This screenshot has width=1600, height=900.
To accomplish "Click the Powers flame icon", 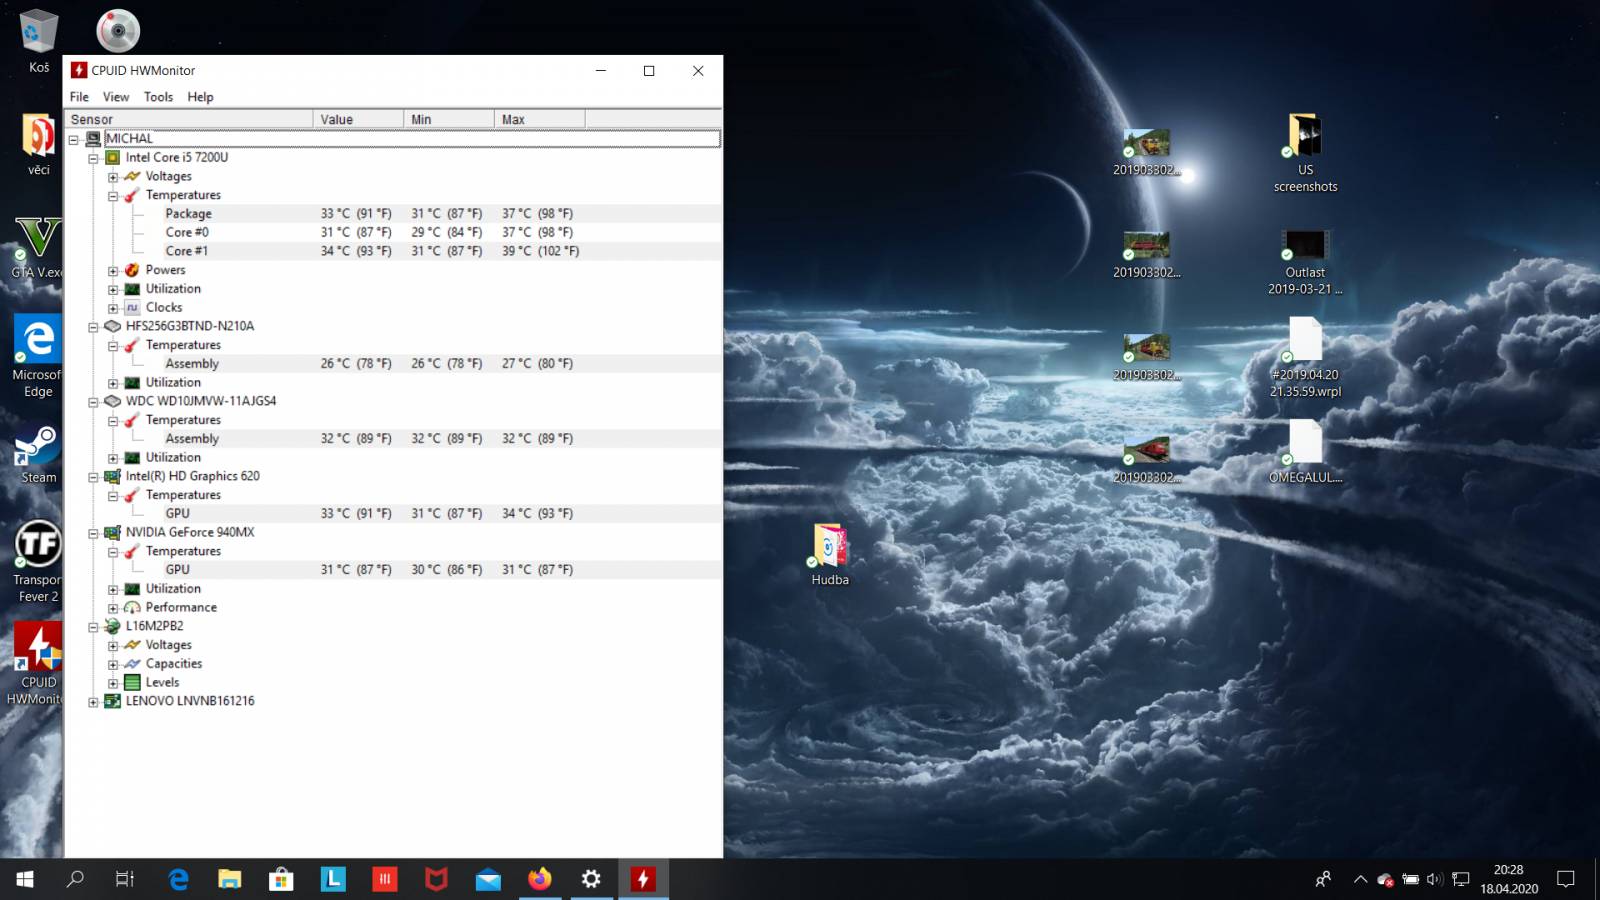I will tap(132, 270).
